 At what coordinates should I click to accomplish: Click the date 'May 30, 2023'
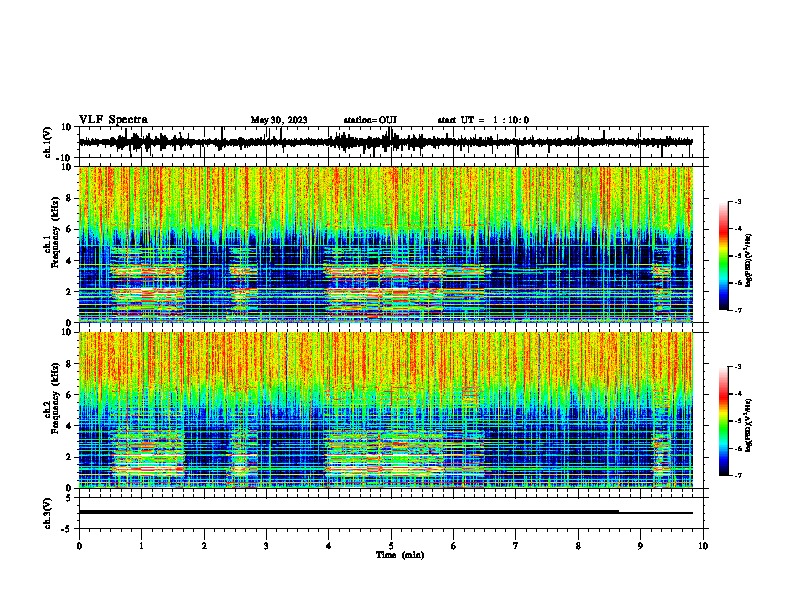point(279,120)
